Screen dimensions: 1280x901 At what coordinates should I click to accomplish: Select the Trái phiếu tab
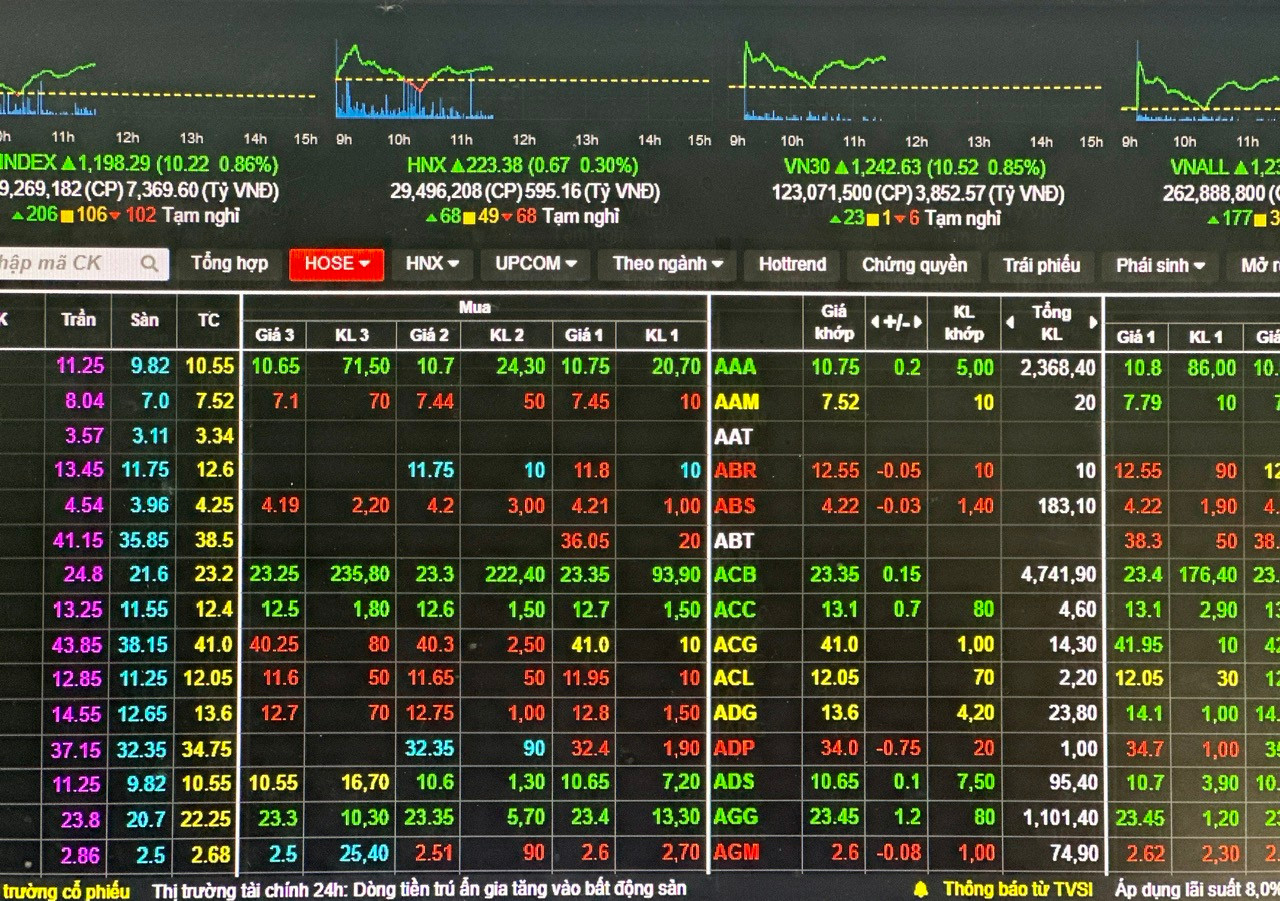tap(1042, 265)
